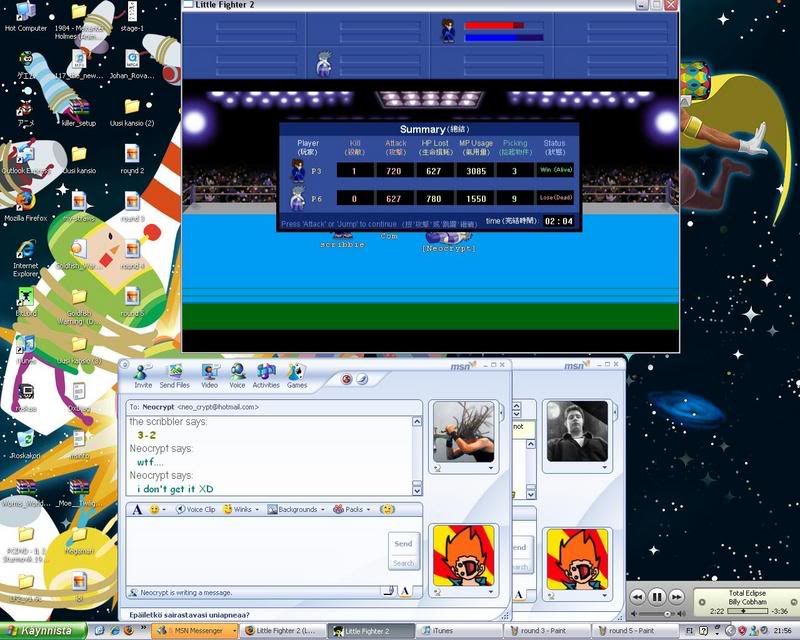Open the Activities icon in MSN
The height and width of the screenshot is (640, 800).
click(x=266, y=374)
